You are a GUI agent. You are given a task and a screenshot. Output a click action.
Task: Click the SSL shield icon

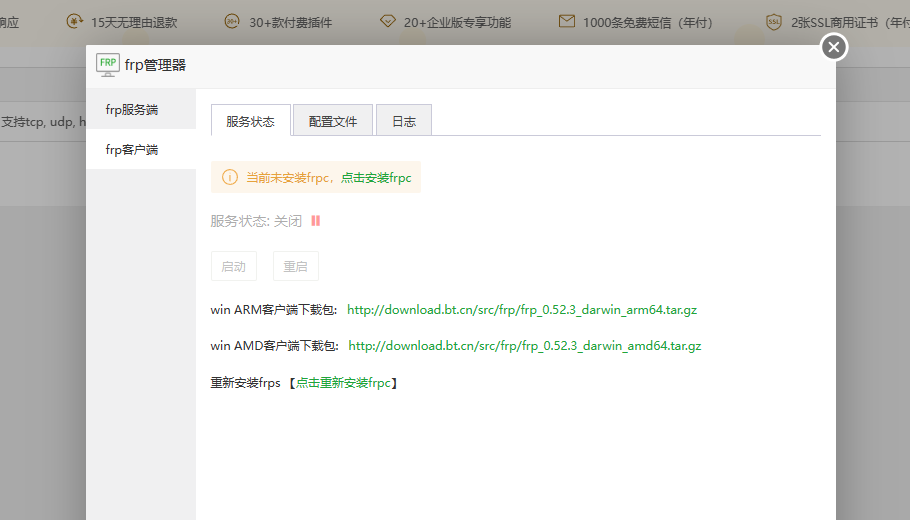(x=774, y=22)
